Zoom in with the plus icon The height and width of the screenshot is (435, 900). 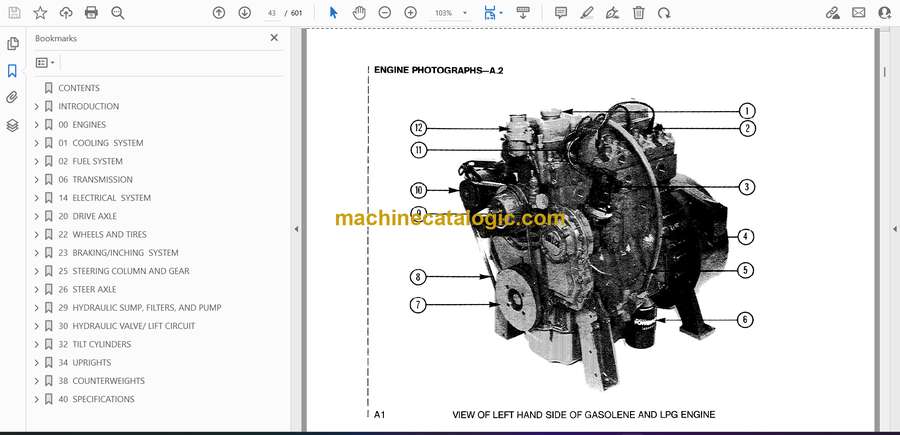coord(410,13)
